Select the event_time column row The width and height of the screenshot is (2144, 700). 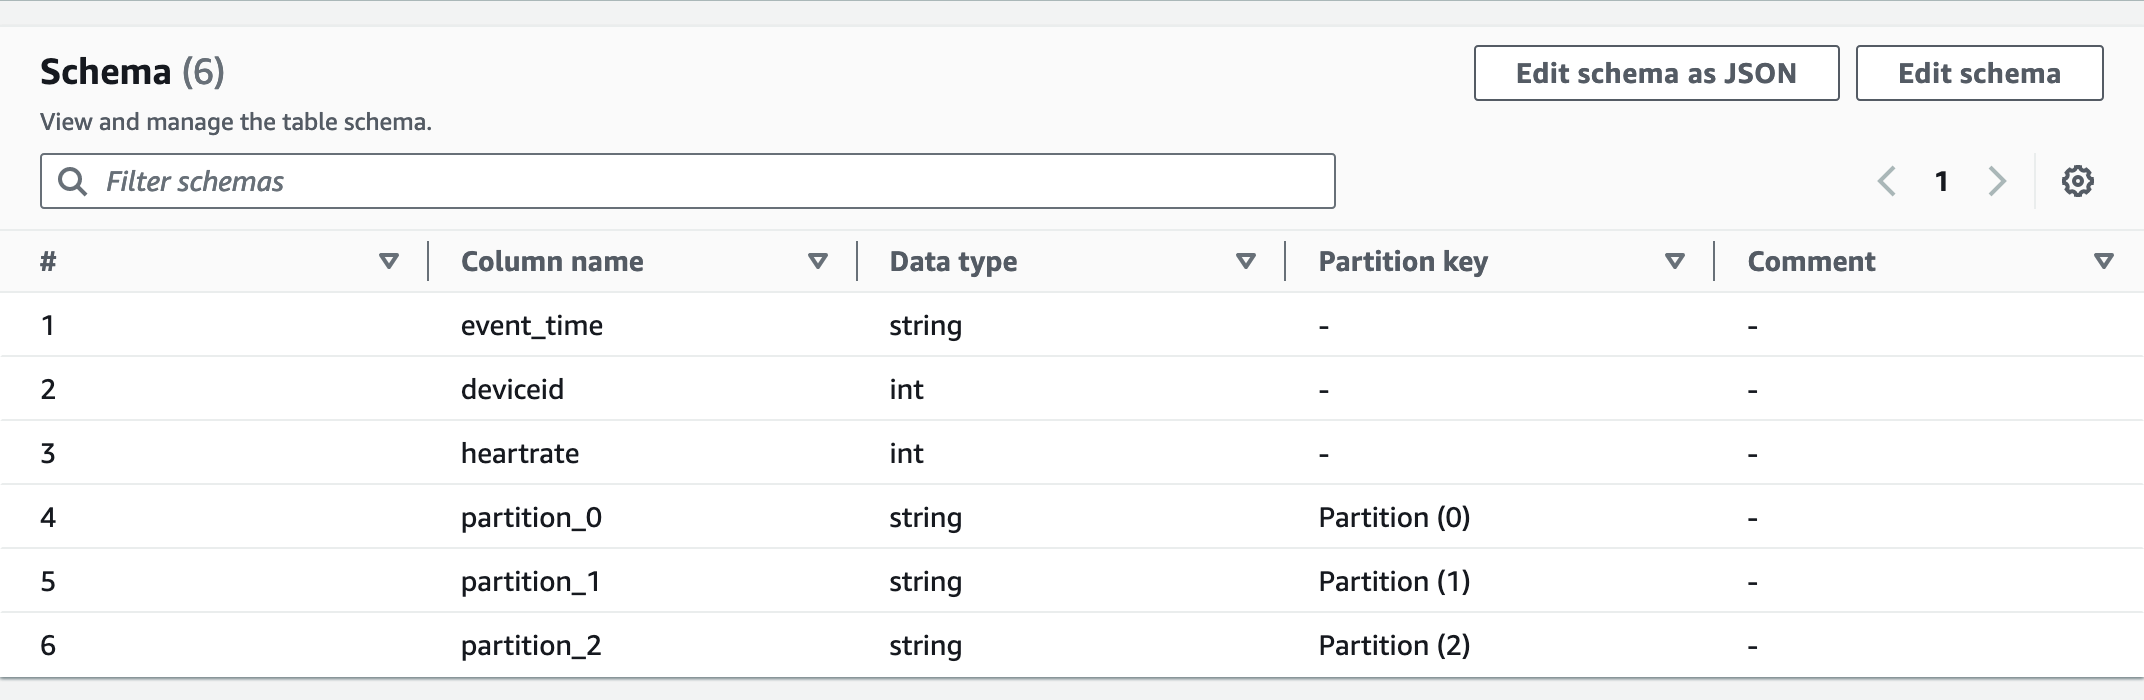click(531, 325)
